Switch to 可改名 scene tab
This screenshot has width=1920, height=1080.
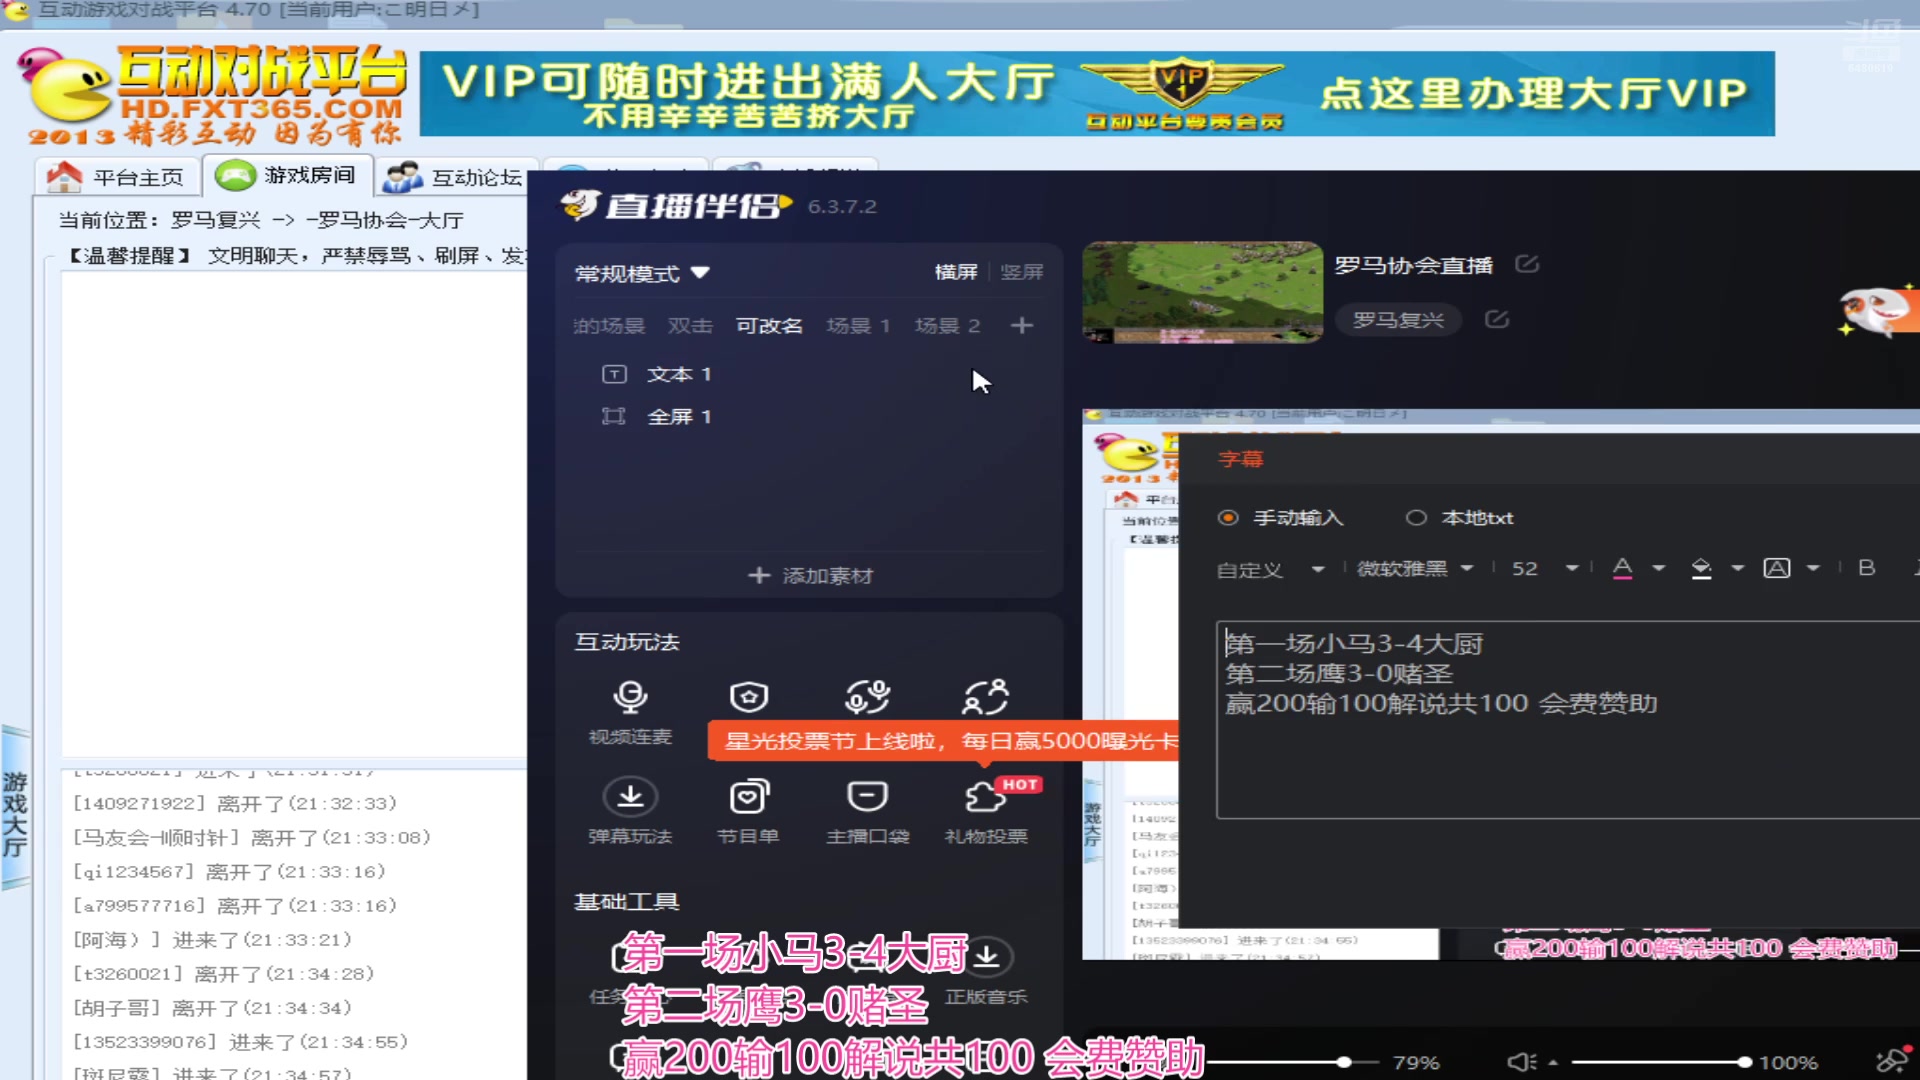tap(769, 326)
